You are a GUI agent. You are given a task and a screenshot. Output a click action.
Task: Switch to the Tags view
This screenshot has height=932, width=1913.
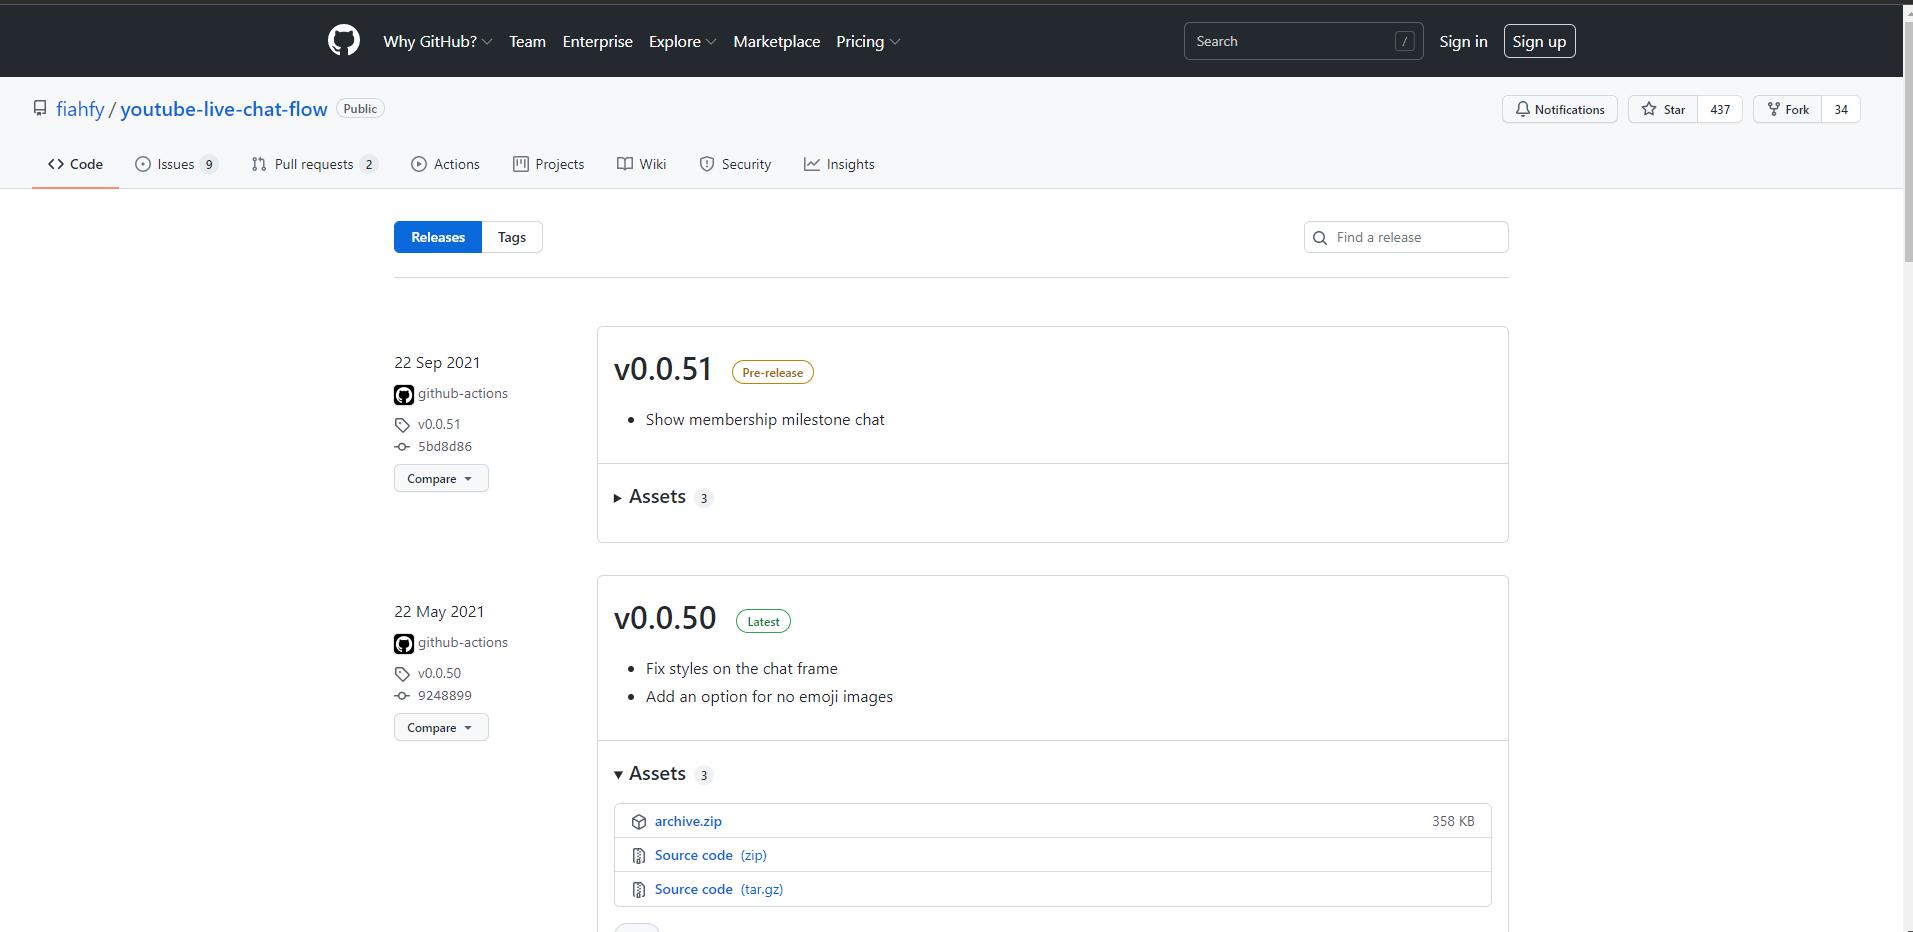tap(512, 237)
